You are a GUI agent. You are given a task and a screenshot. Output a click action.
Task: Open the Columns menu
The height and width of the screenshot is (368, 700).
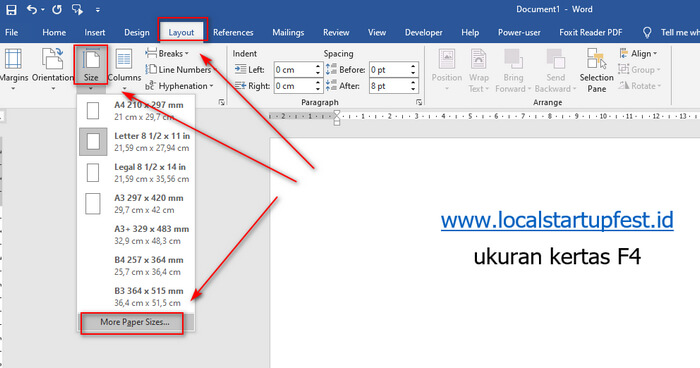(x=124, y=69)
